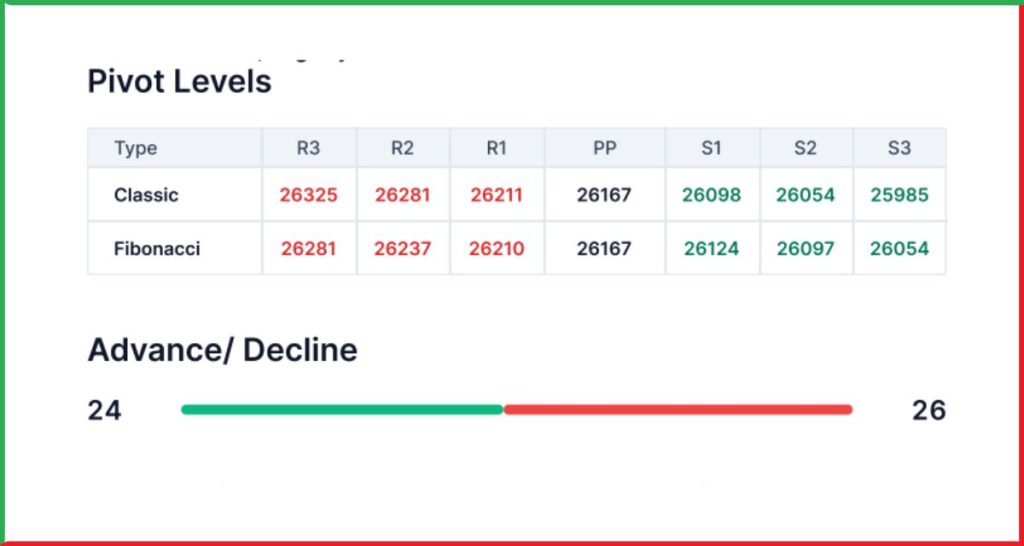1024x546 pixels.
Task: Click the red decline portion of the bar
Action: point(678,409)
